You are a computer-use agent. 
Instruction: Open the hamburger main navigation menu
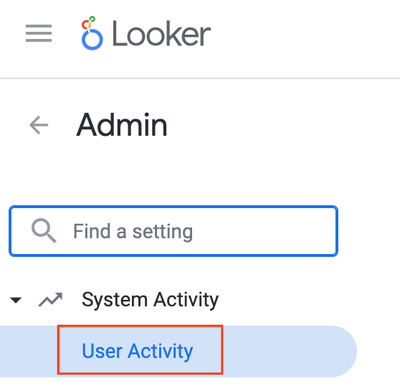39,33
